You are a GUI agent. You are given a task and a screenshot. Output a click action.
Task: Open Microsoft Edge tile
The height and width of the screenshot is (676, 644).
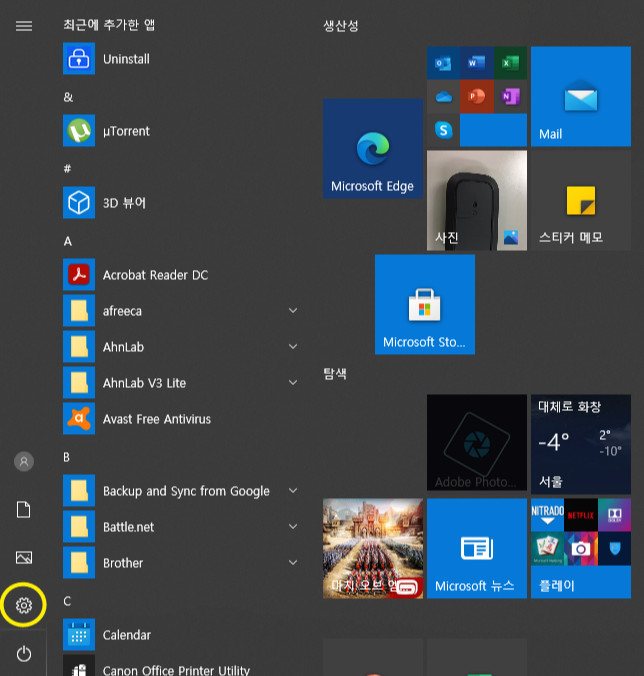(373, 148)
